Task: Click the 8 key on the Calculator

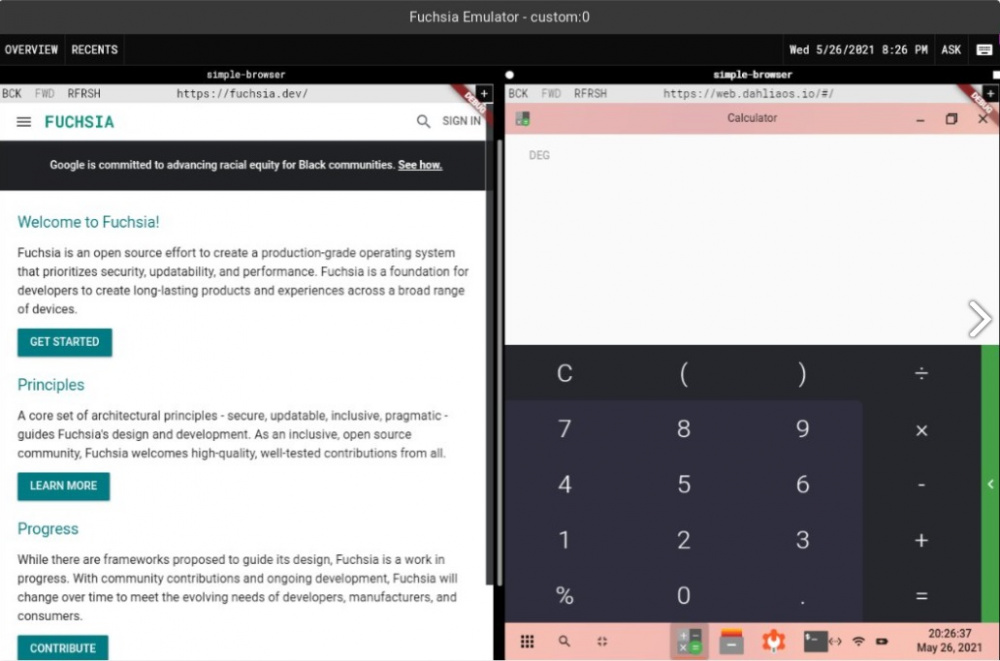Action: click(683, 429)
